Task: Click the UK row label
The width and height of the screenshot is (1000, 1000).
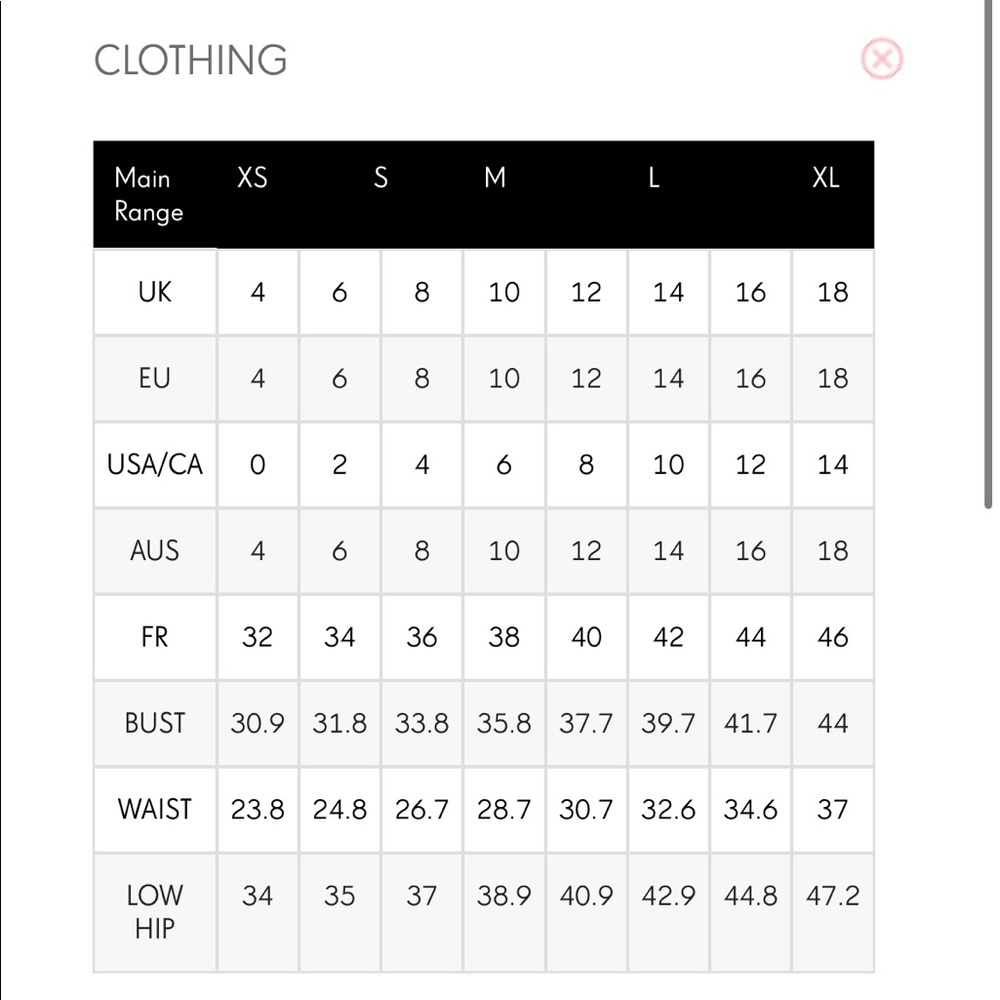Action: pos(155,292)
